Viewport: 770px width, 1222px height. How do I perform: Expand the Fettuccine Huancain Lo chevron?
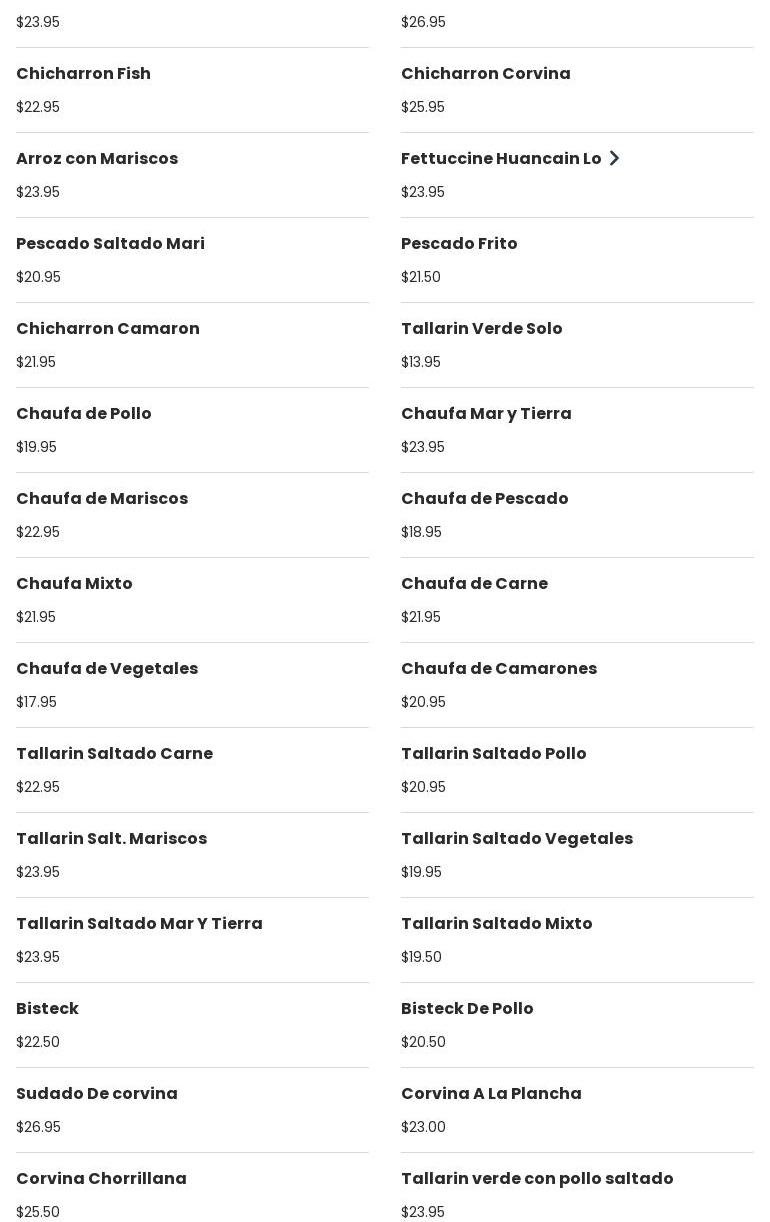pyautogui.click(x=614, y=158)
